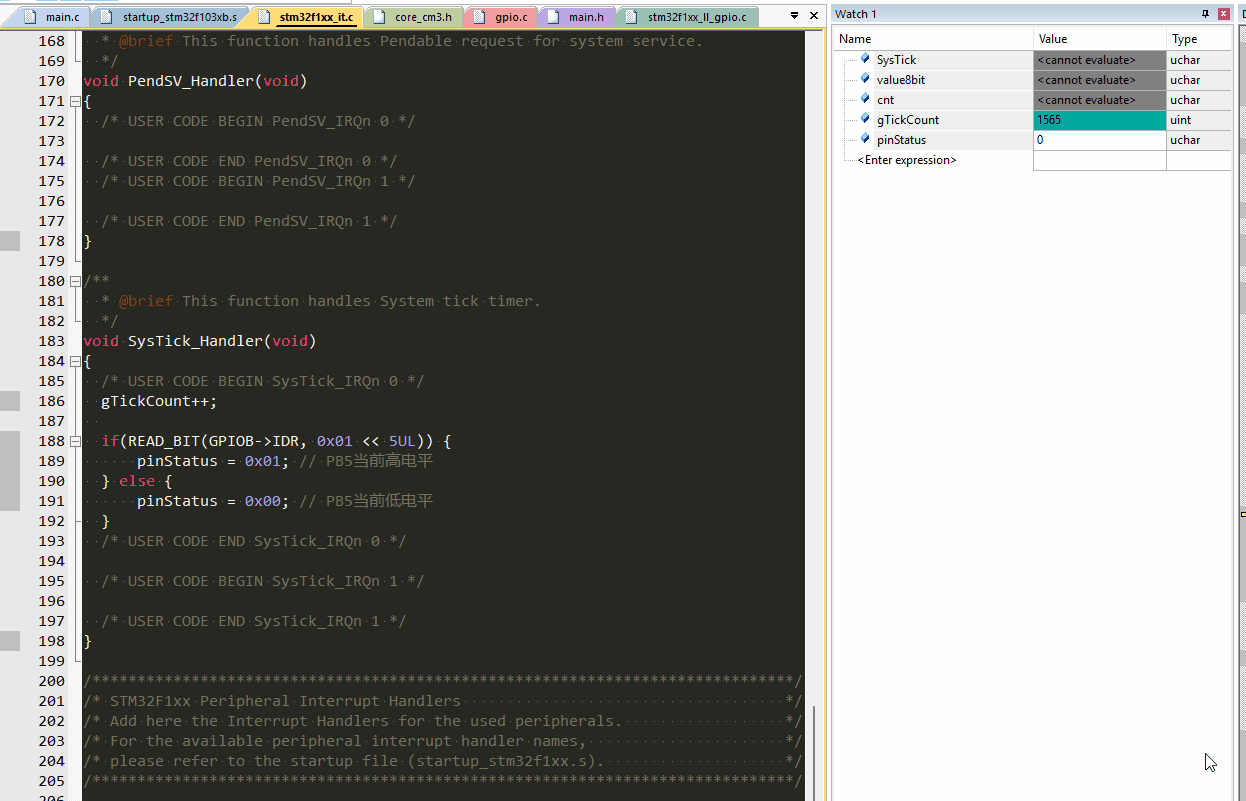The height and width of the screenshot is (801, 1246).
Task: Click the diamond icon beside gTickCount in Watch 1
Action: [x=862, y=119]
